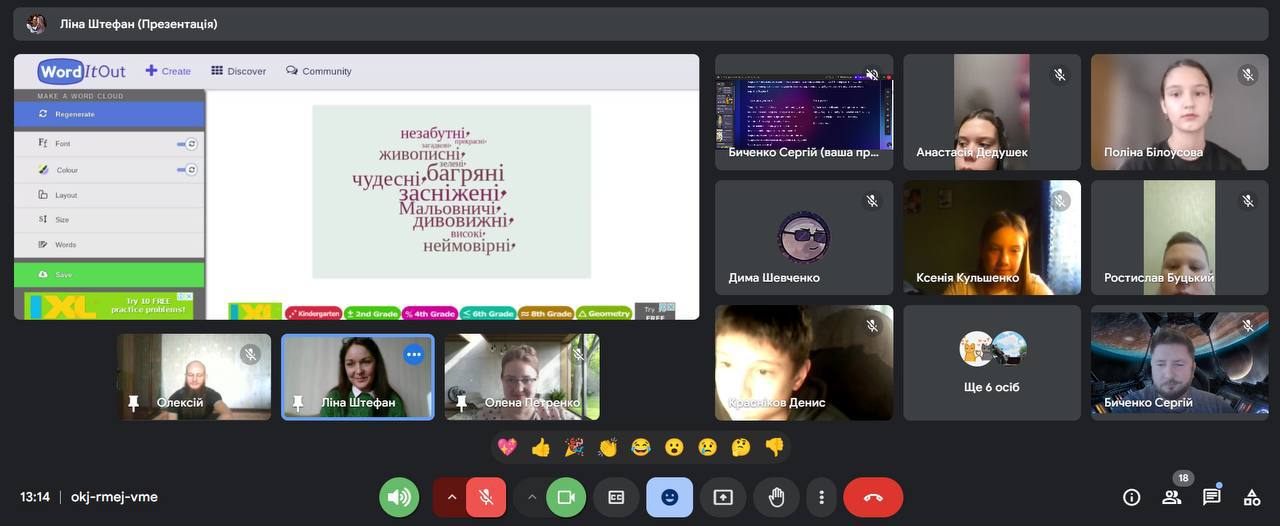
Task: Expand audio settings arrow beside microphone
Action: [451, 497]
